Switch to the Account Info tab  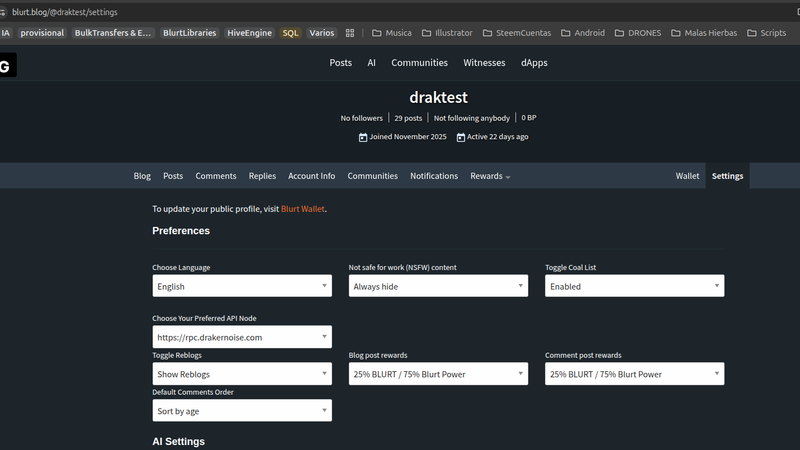pos(311,176)
